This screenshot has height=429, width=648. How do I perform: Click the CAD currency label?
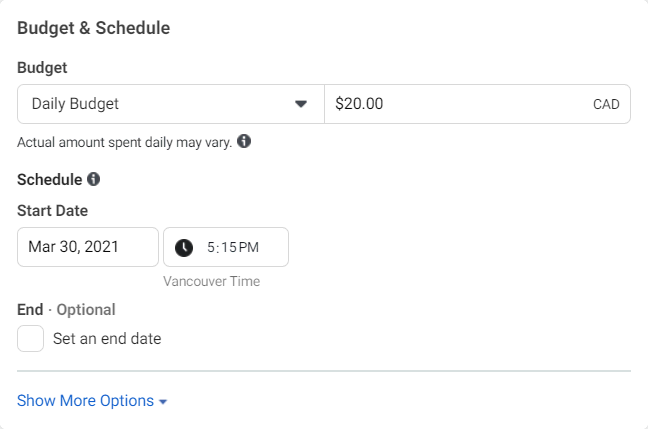point(606,104)
